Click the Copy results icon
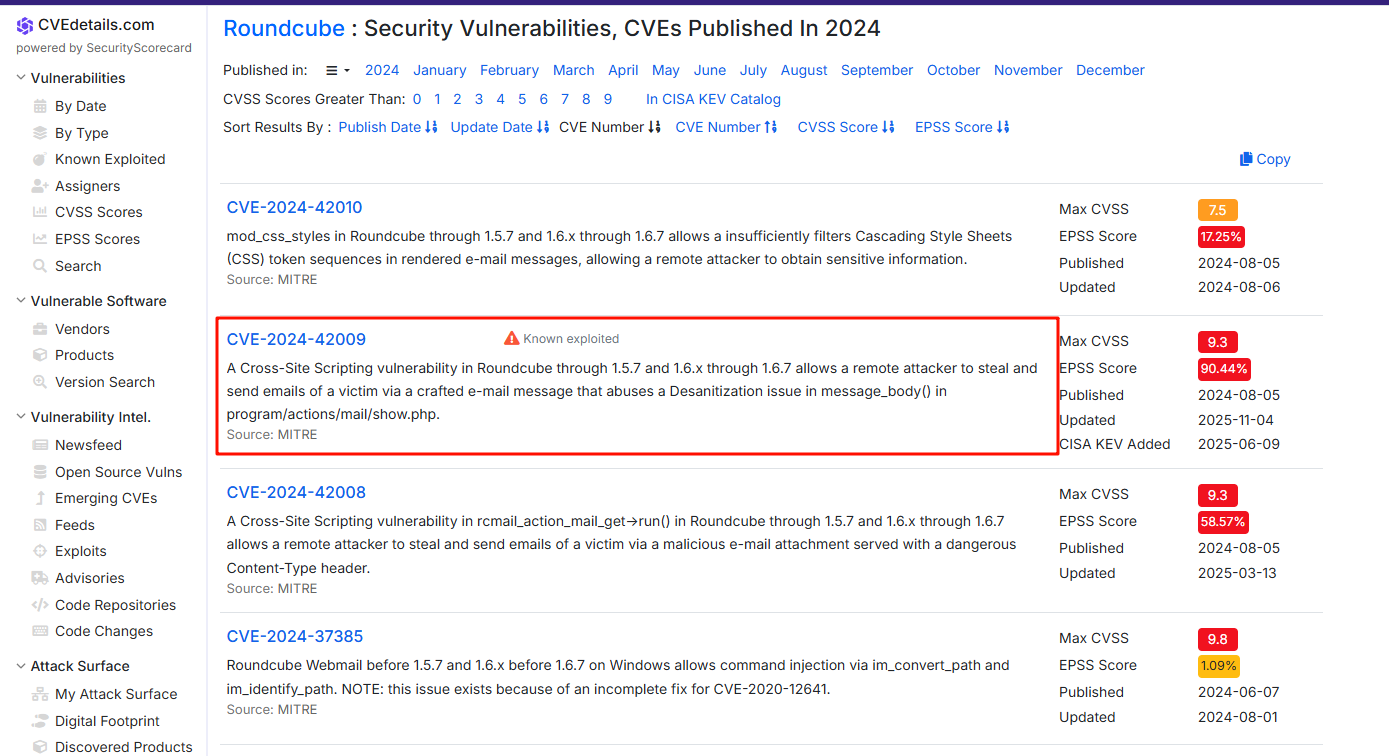Image resolution: width=1389 pixels, height=756 pixels. [x=1246, y=159]
